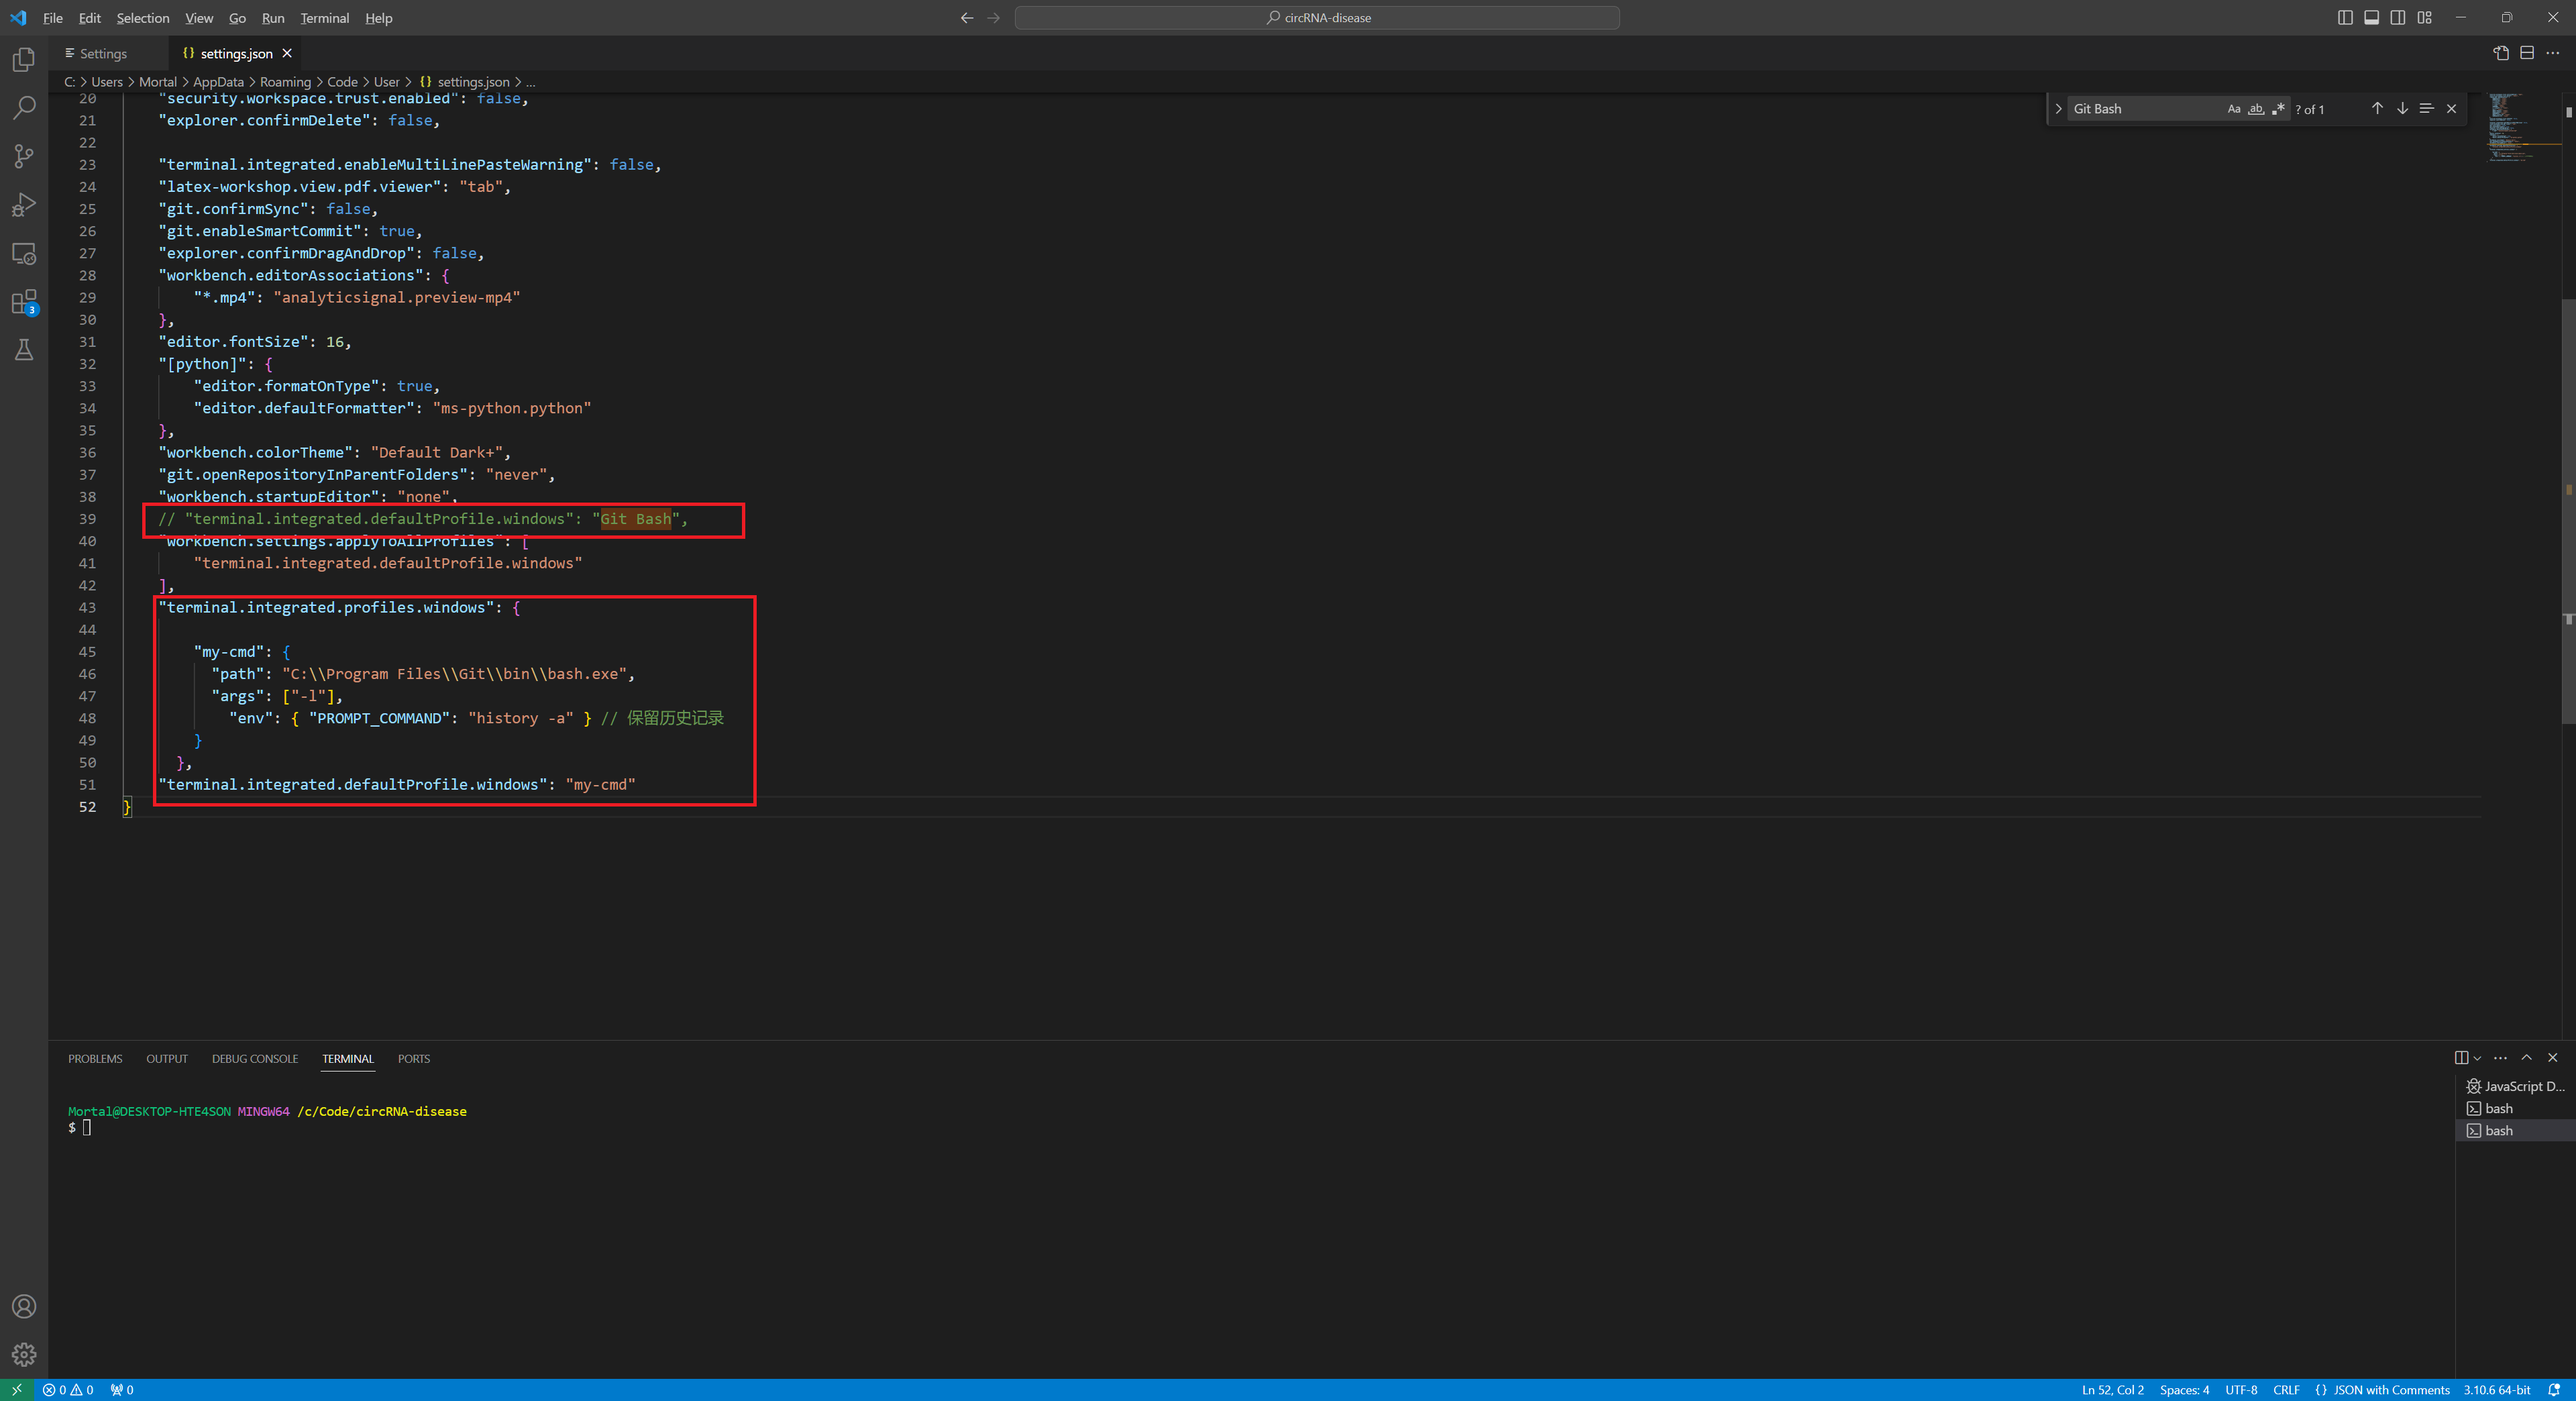This screenshot has width=2576, height=1401.
Task: Open the Manage gear menu
Action: 24,1355
